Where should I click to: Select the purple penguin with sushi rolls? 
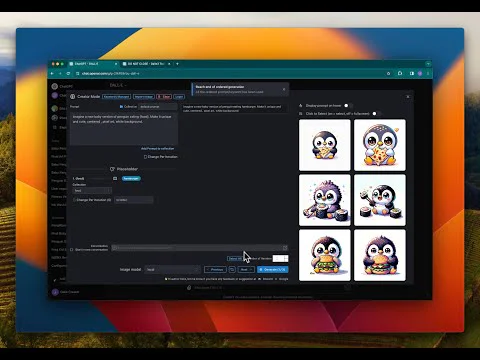[325, 200]
